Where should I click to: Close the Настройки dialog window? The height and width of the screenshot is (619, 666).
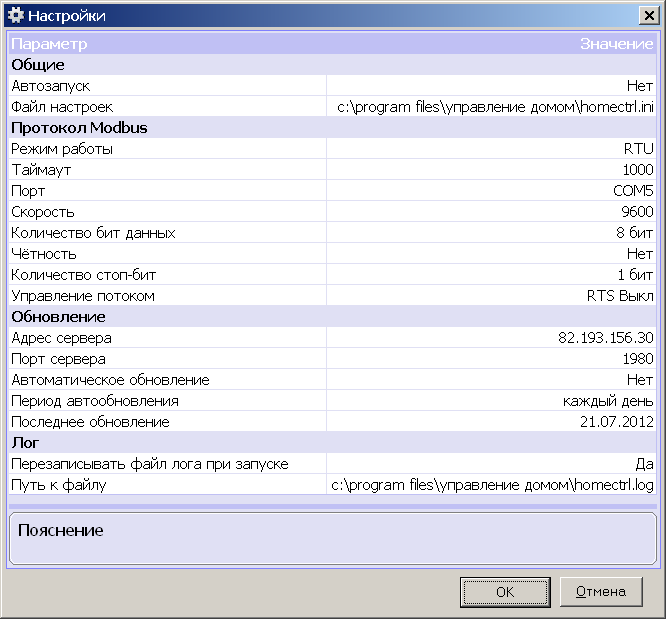coord(648,16)
